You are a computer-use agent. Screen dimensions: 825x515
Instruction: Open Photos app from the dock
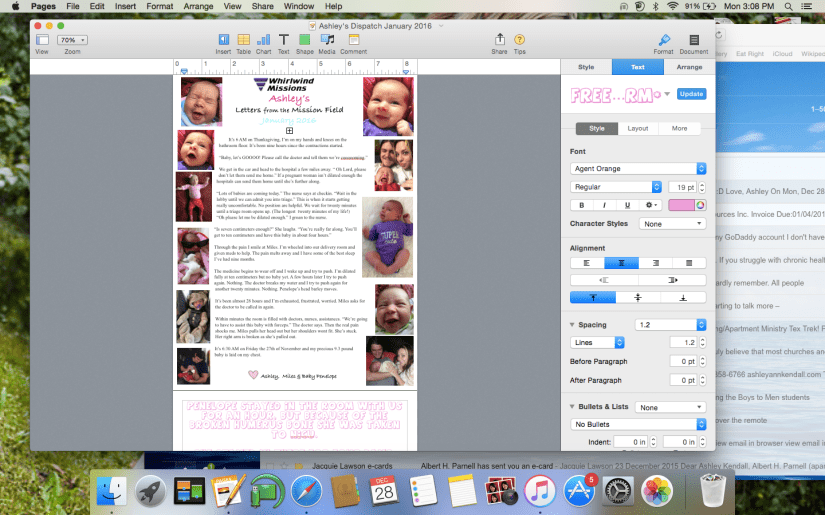(657, 490)
